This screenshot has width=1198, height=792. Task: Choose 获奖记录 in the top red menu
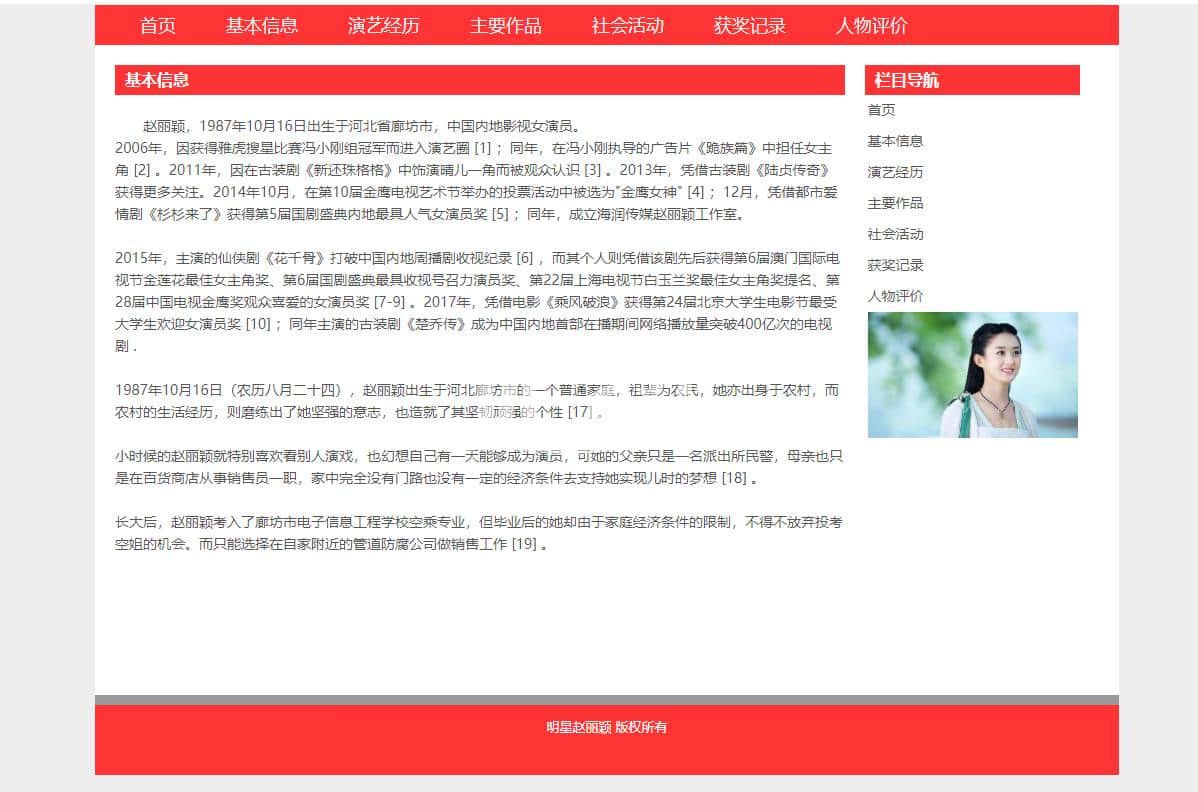tap(749, 26)
